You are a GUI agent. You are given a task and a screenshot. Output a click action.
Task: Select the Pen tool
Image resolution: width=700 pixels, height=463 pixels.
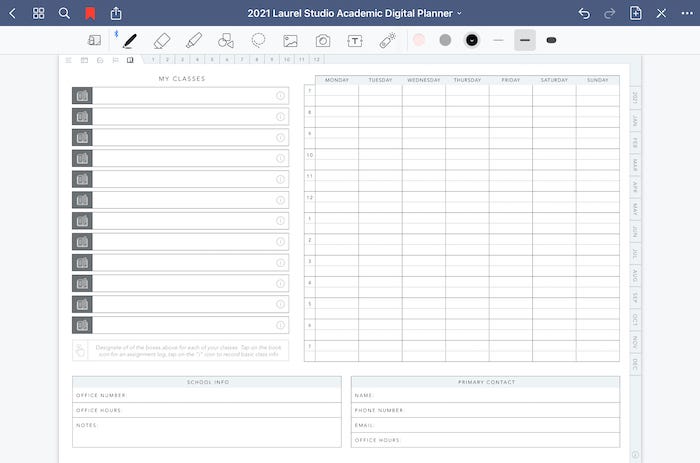129,41
